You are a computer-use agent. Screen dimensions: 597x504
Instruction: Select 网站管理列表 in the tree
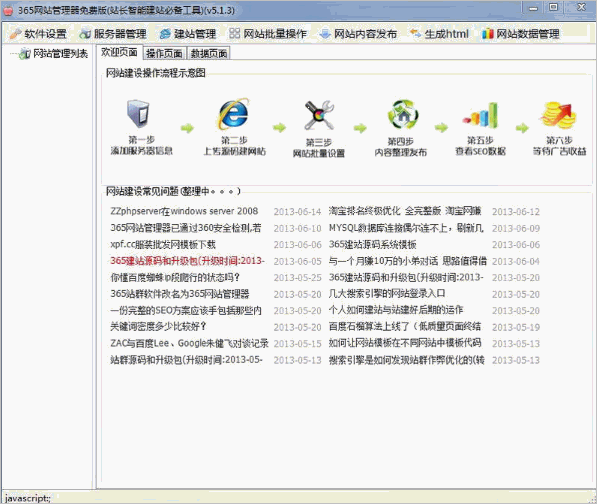[61, 54]
